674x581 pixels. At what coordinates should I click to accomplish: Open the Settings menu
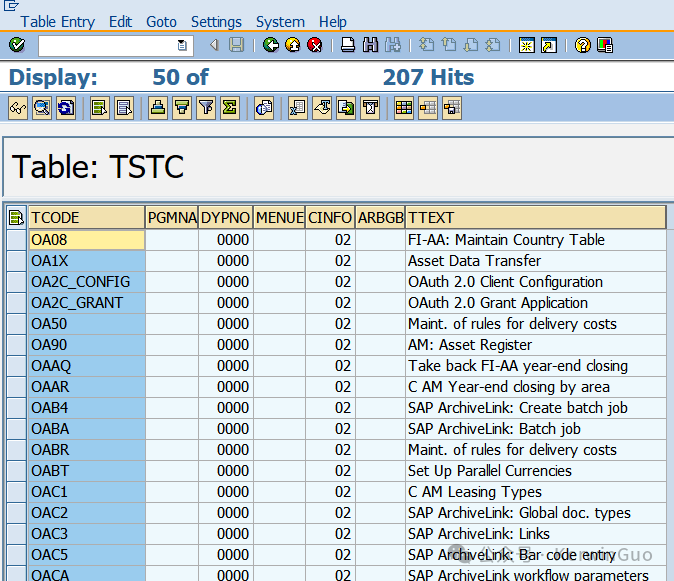216,21
